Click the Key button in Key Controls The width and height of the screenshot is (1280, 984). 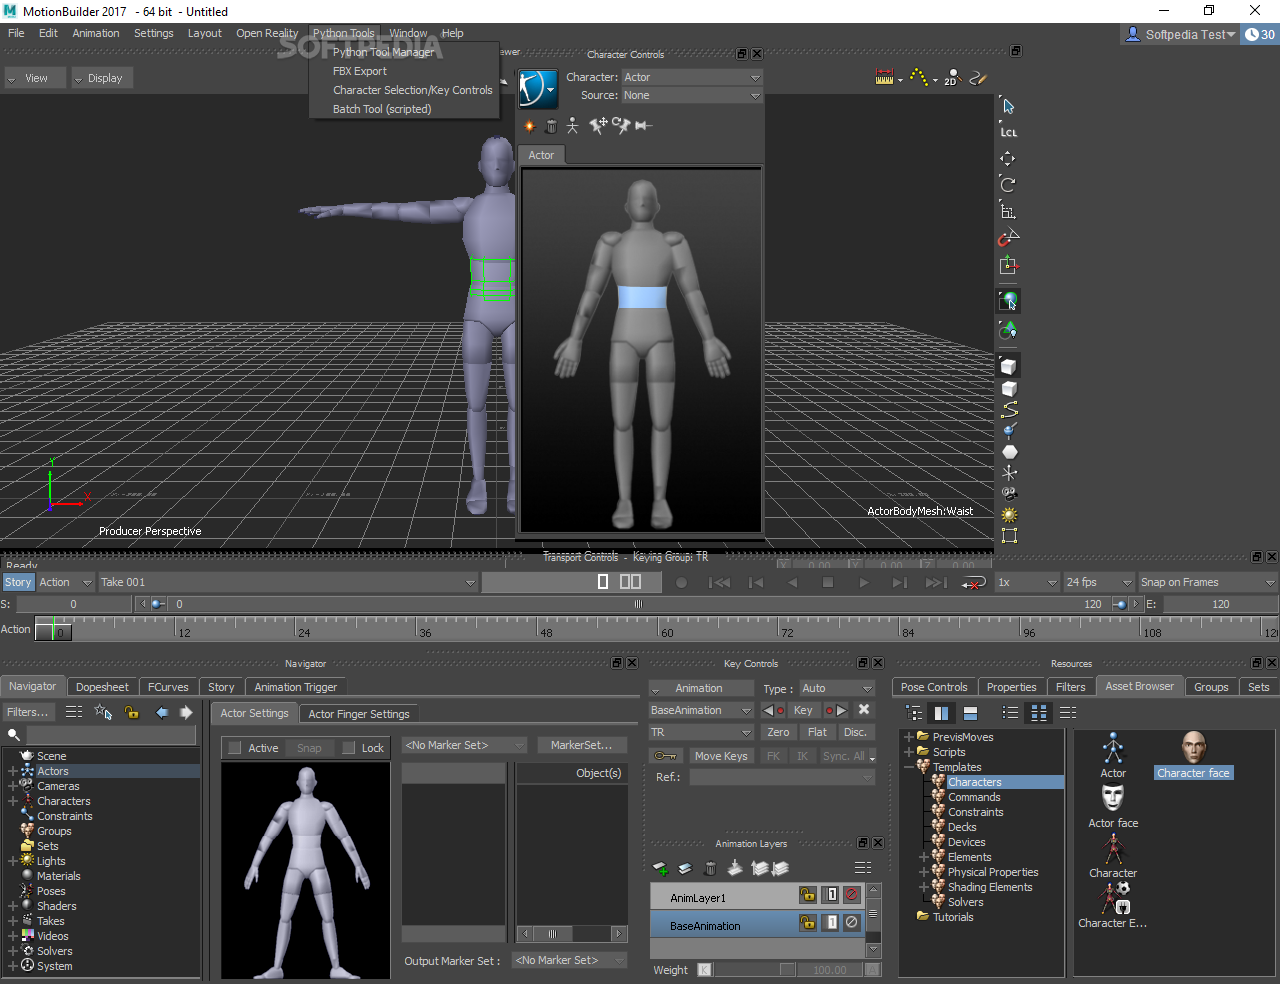[803, 710]
